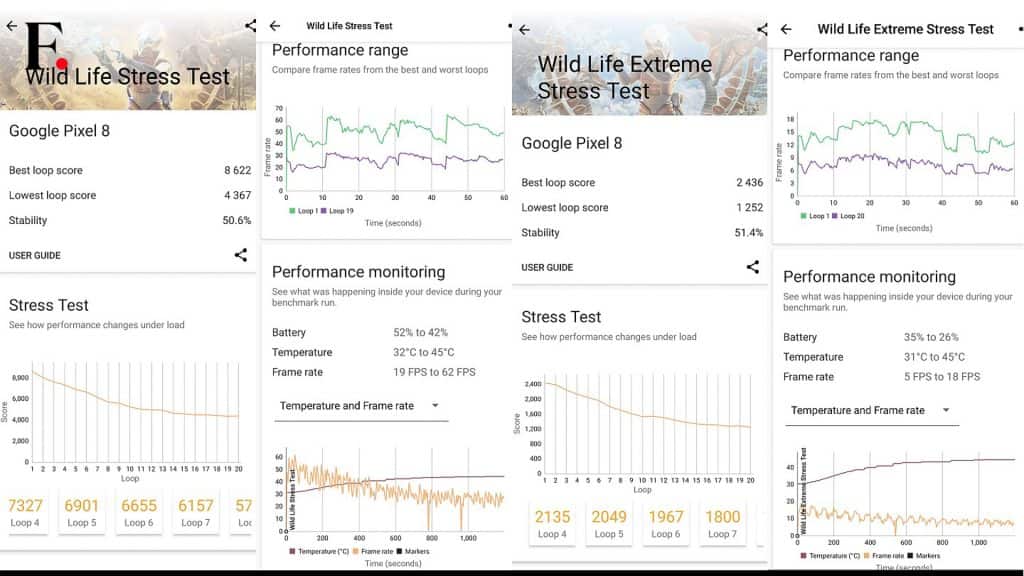Tap share icon at top of Wild Life Stress Test banner

coord(250,26)
